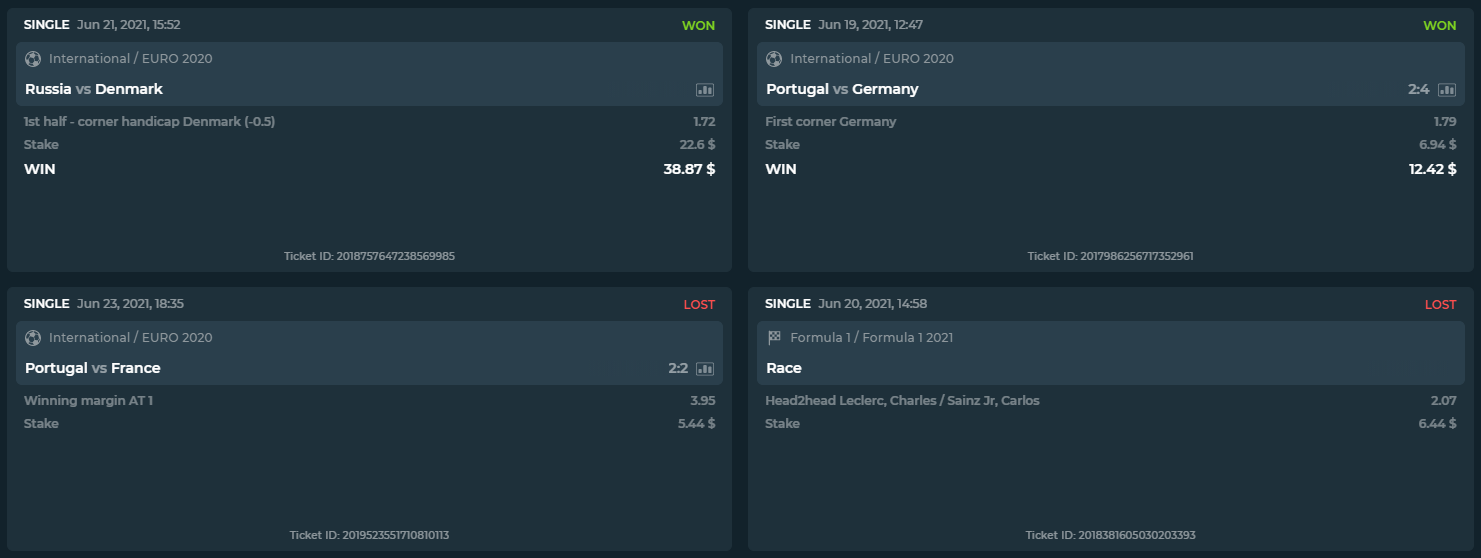Select Ticket ID ending 569985
Image resolution: width=1481 pixels, height=558 pixels.
369,256
